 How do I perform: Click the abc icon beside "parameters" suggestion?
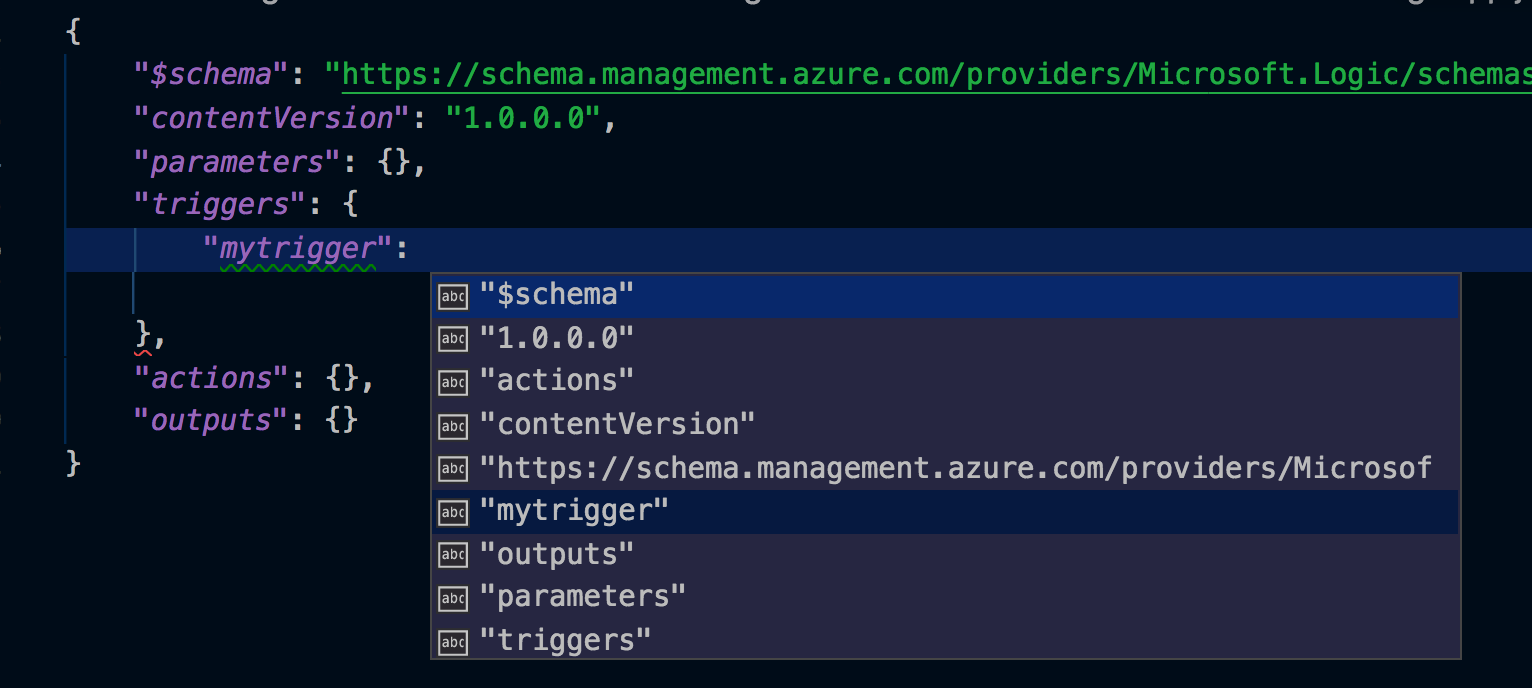[452, 597]
